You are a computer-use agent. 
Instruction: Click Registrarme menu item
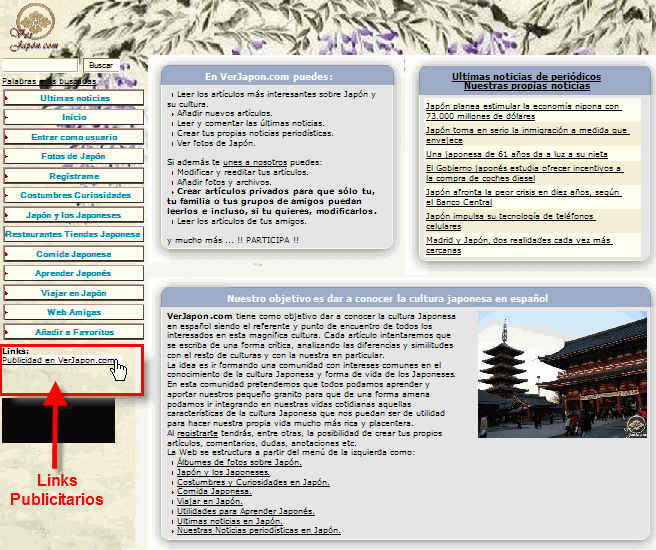(x=74, y=176)
